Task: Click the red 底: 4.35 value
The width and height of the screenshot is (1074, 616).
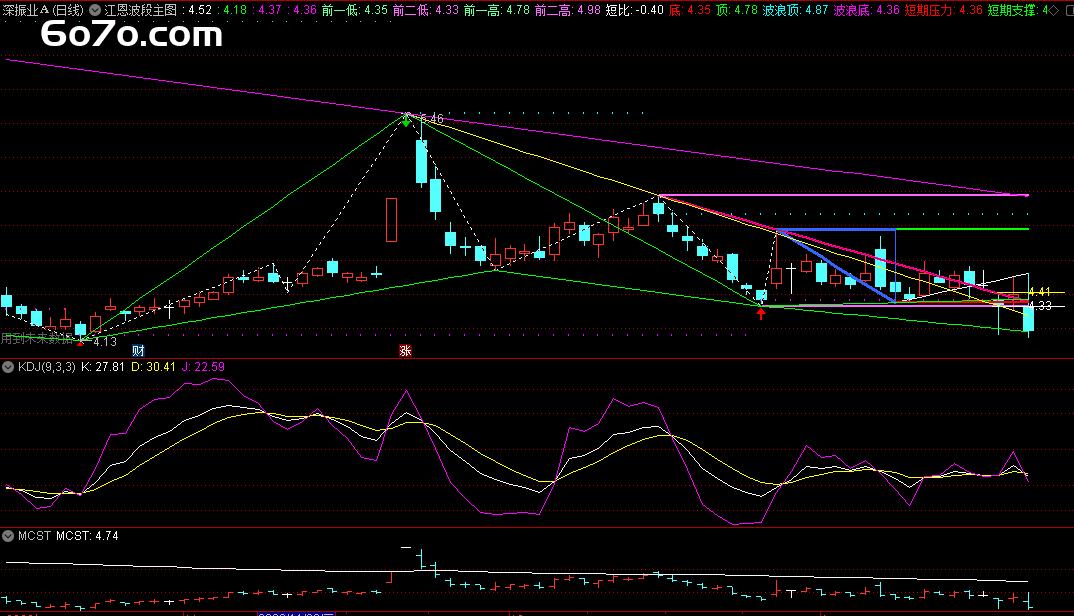Action: 690,10
